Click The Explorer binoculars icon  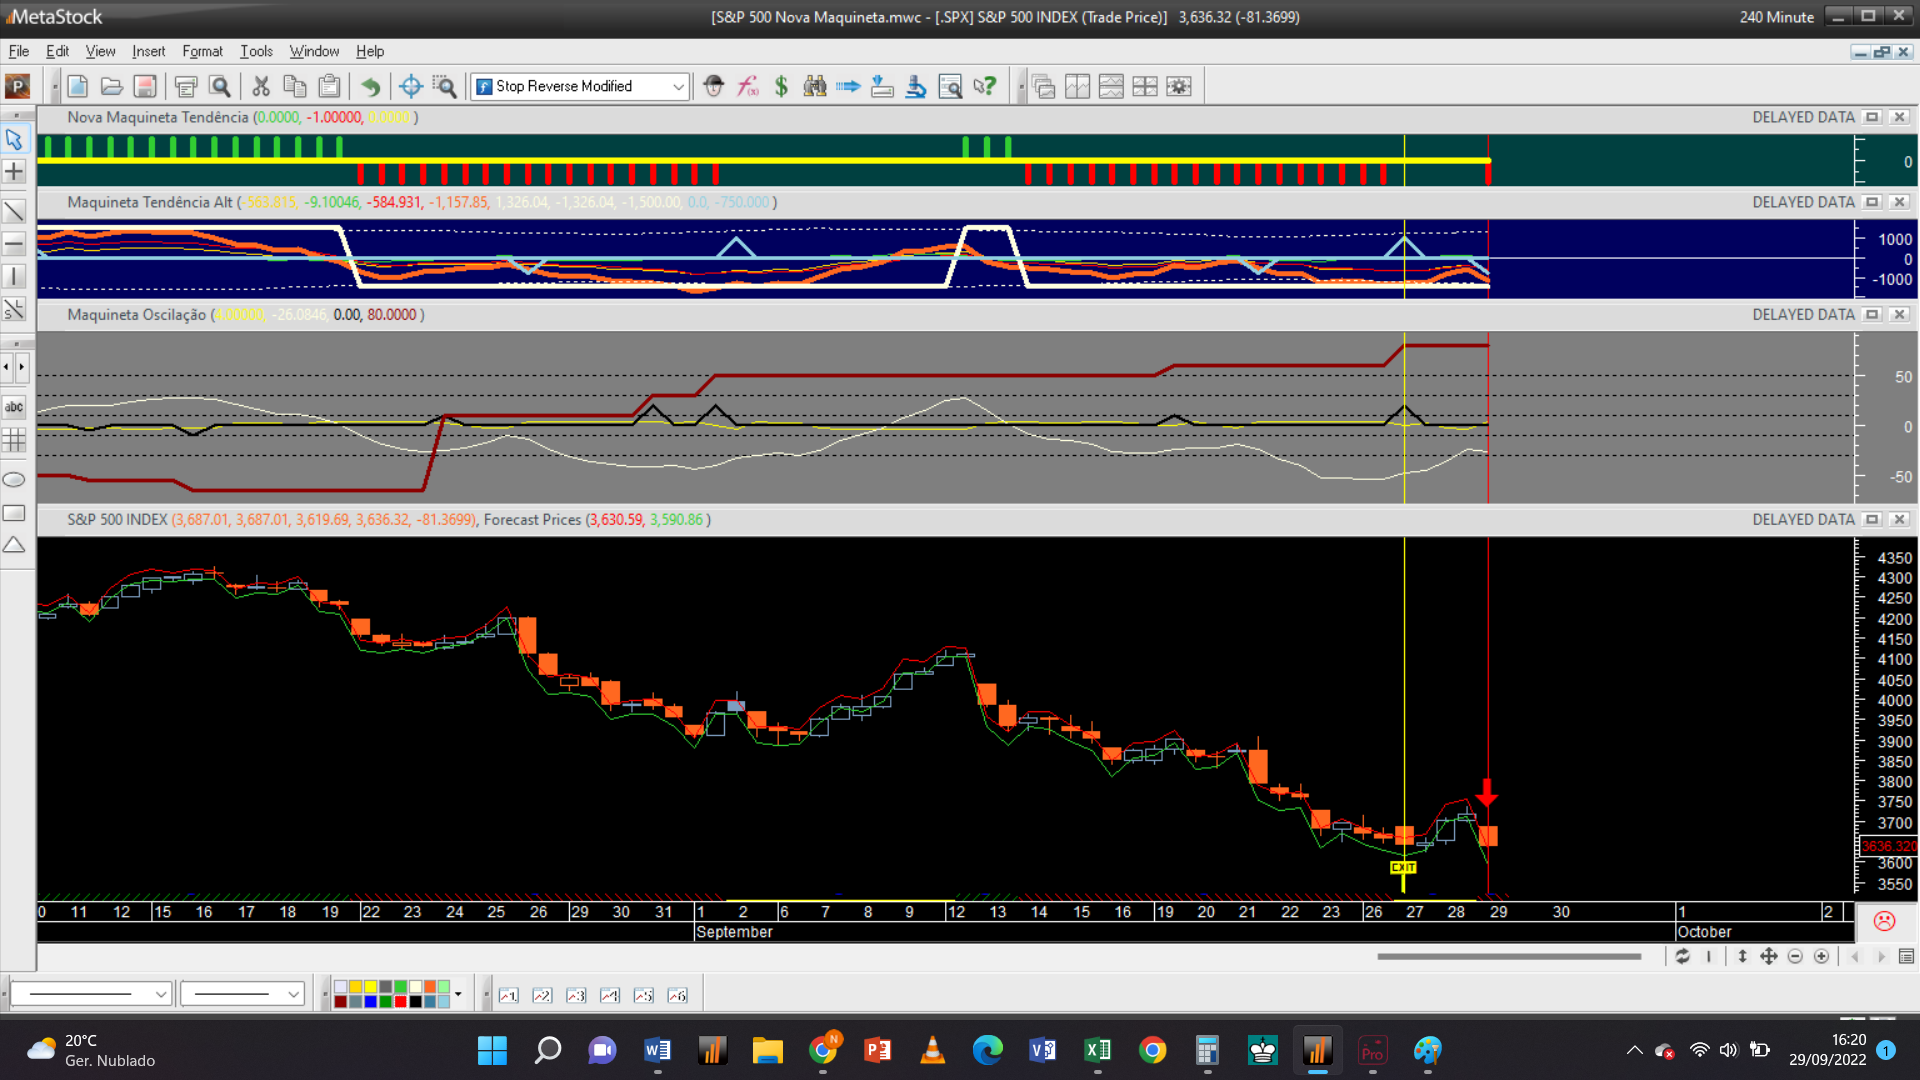coord(815,87)
